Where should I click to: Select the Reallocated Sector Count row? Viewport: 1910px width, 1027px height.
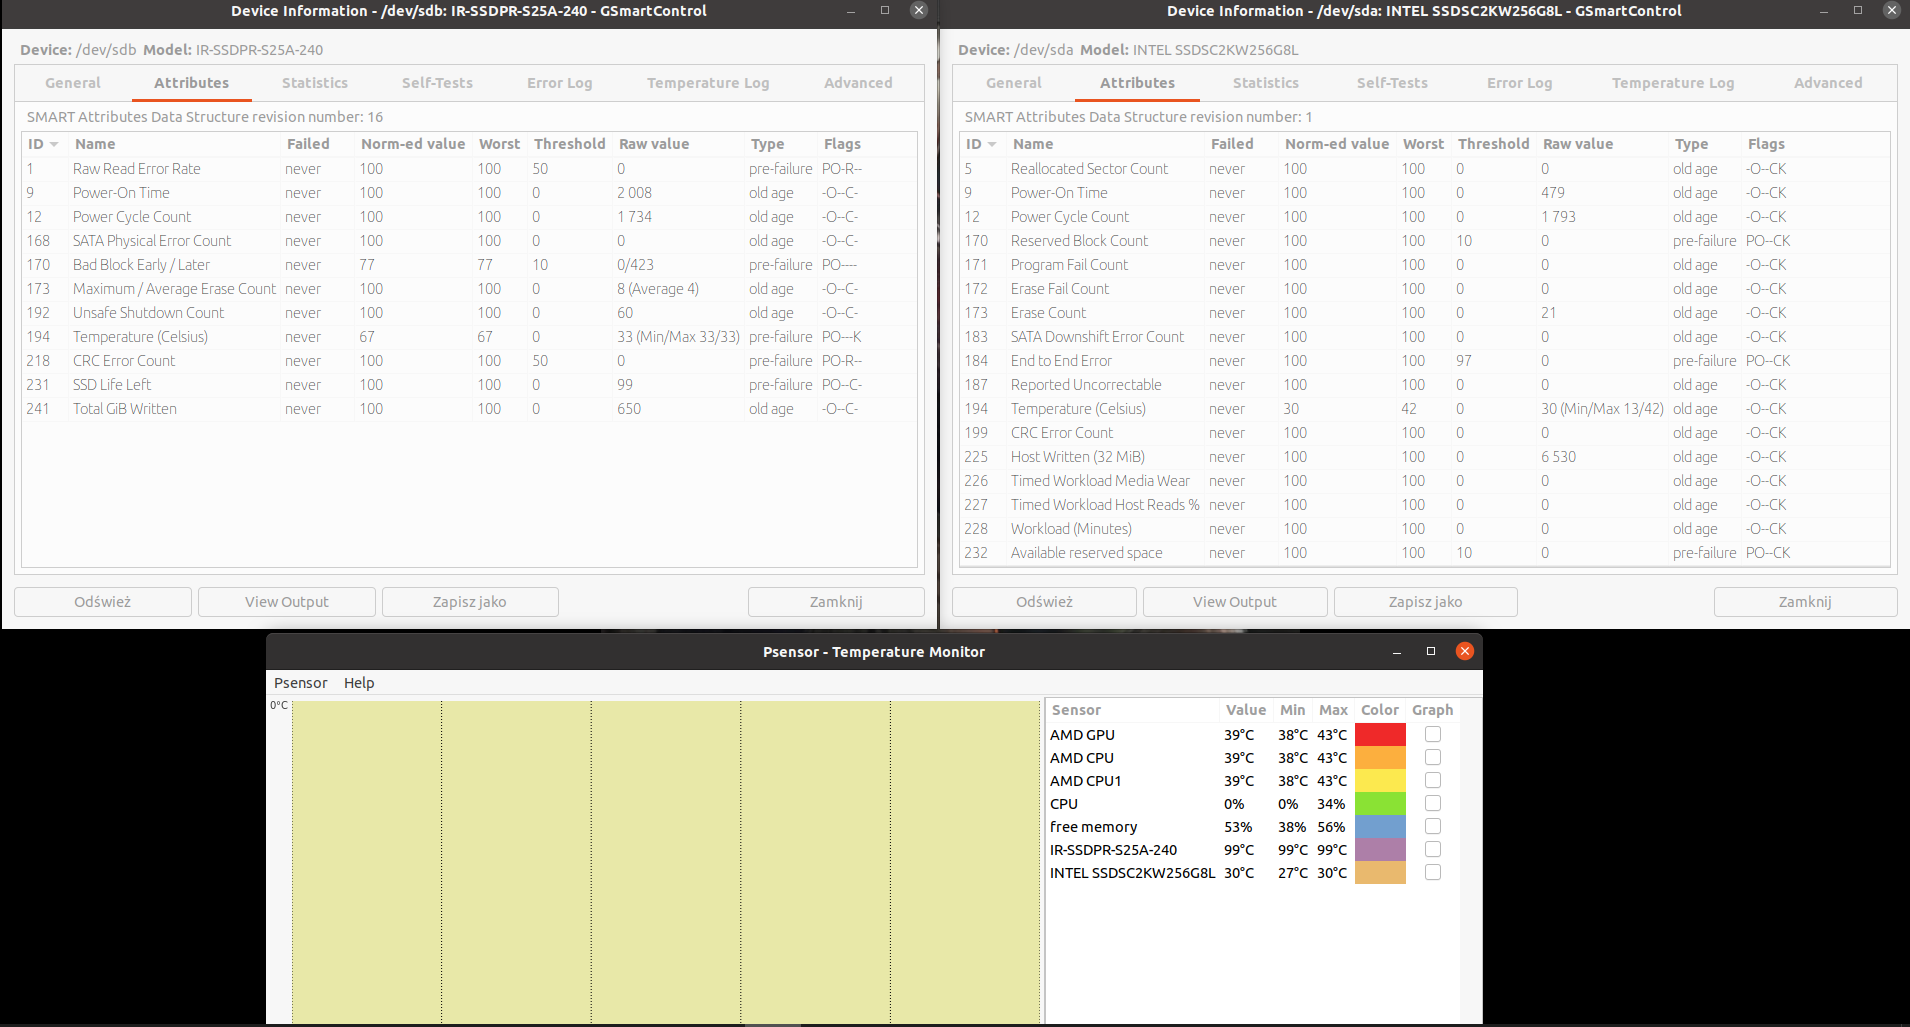tap(1425, 169)
